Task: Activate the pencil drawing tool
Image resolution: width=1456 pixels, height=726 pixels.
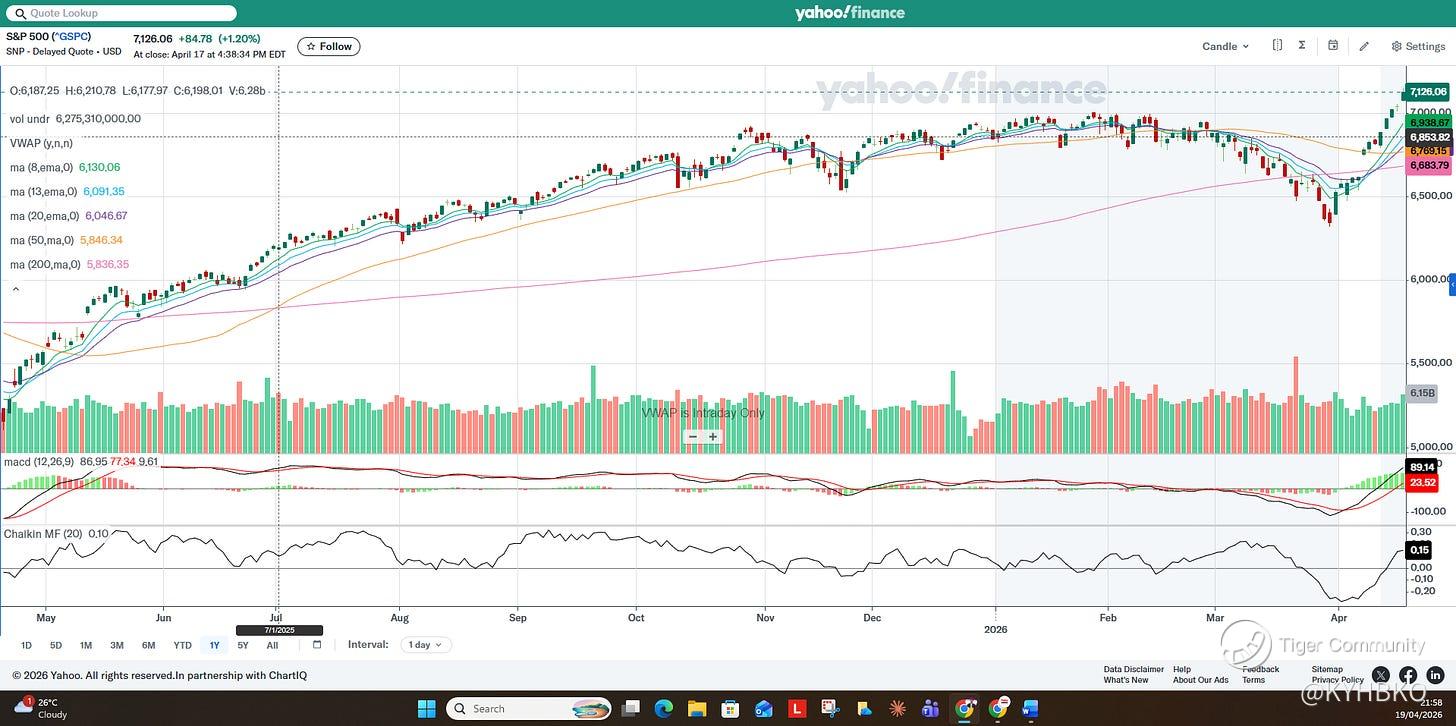Action: 1364,46
